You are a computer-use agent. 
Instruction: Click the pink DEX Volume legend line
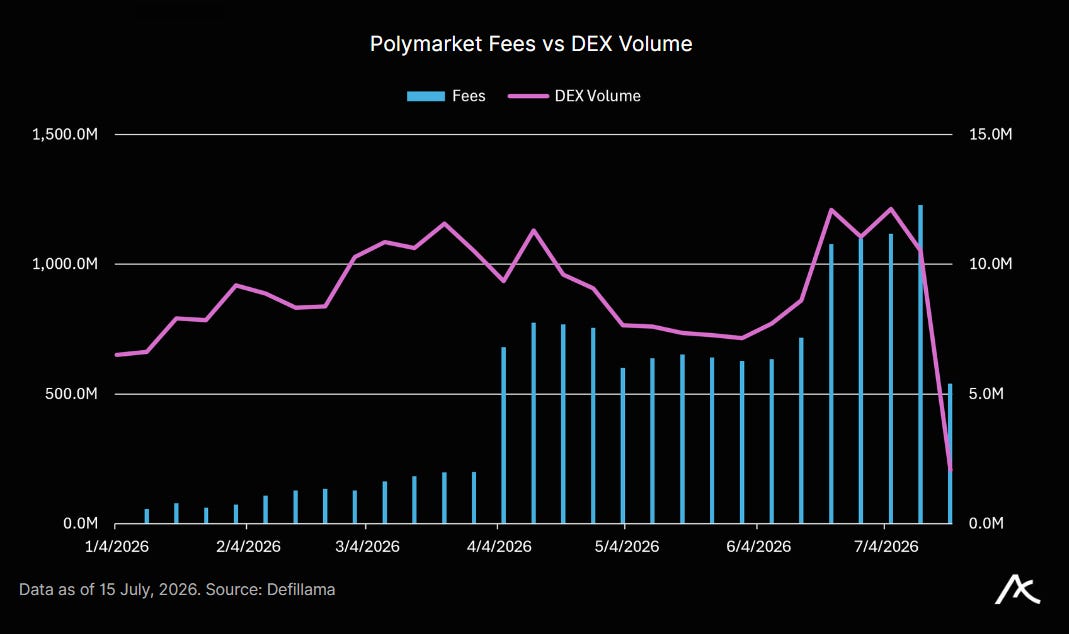pos(528,96)
